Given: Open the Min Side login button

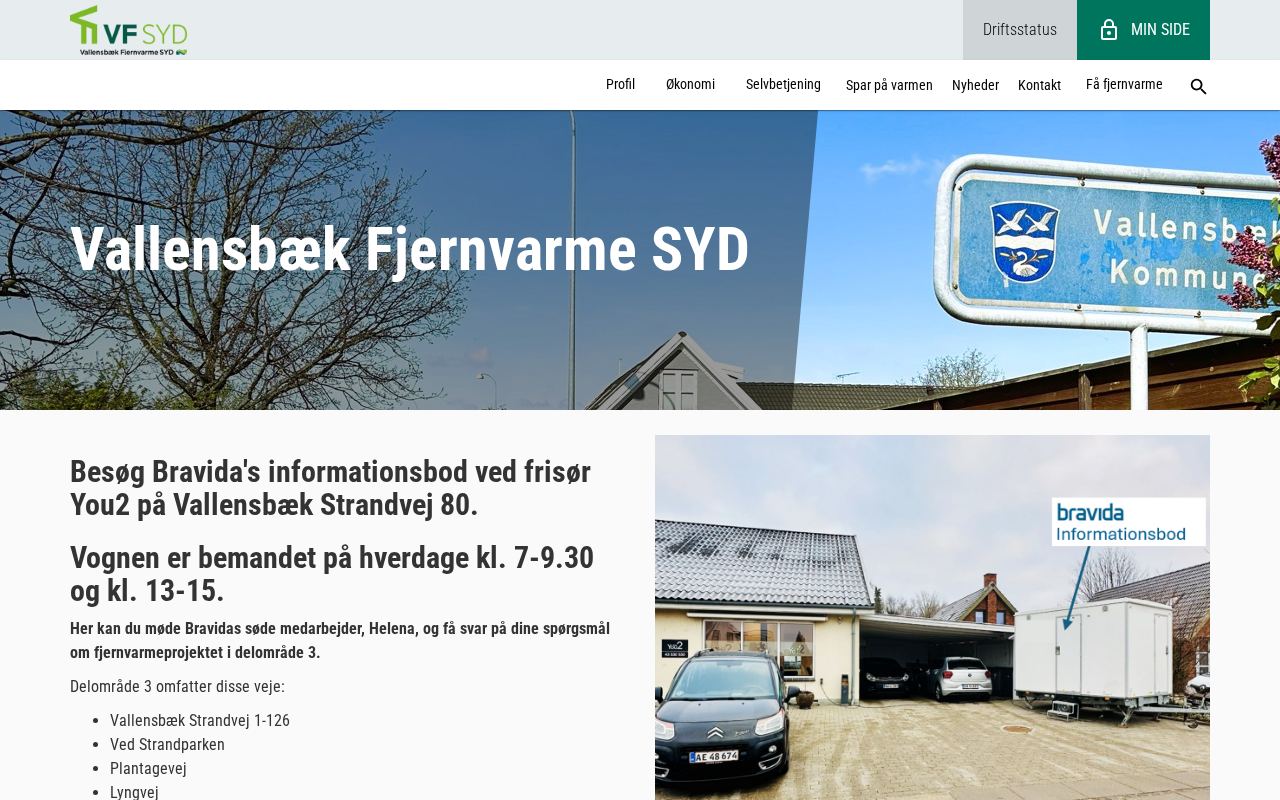Looking at the screenshot, I should [1143, 30].
